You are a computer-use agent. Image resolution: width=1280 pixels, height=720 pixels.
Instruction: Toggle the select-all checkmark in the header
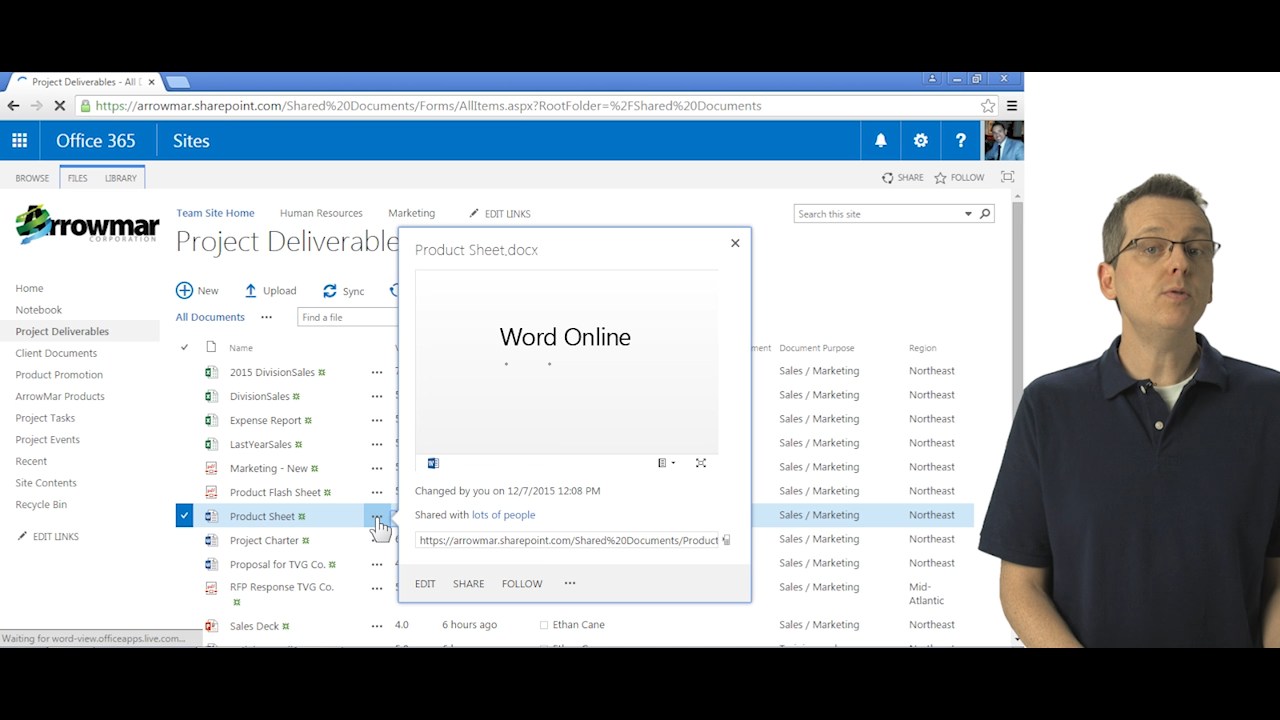(184, 348)
